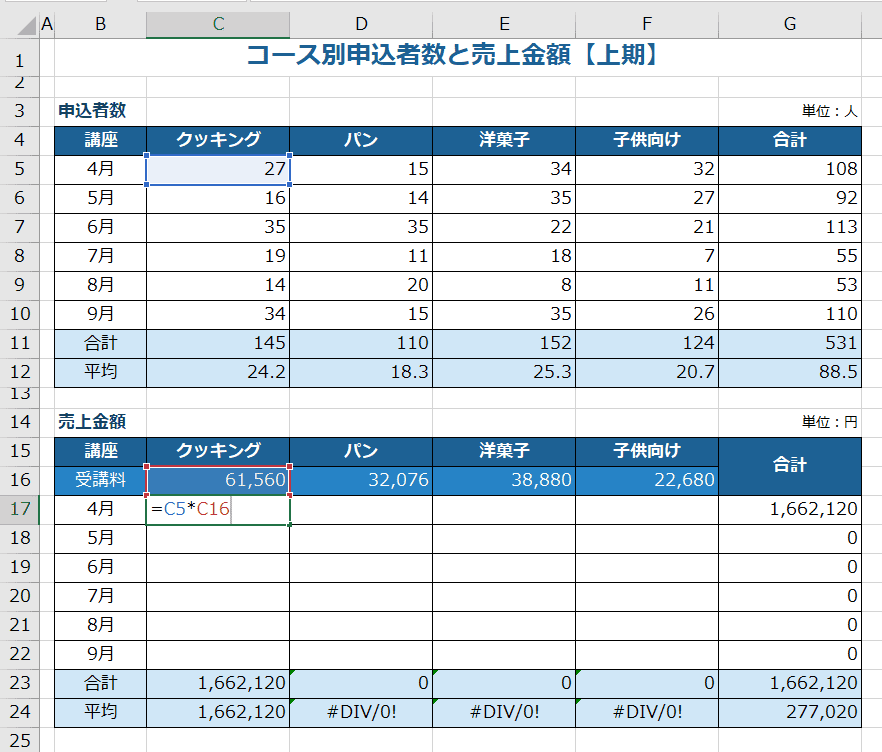Select the column C header
This screenshot has height=752, width=882.
pos(218,25)
